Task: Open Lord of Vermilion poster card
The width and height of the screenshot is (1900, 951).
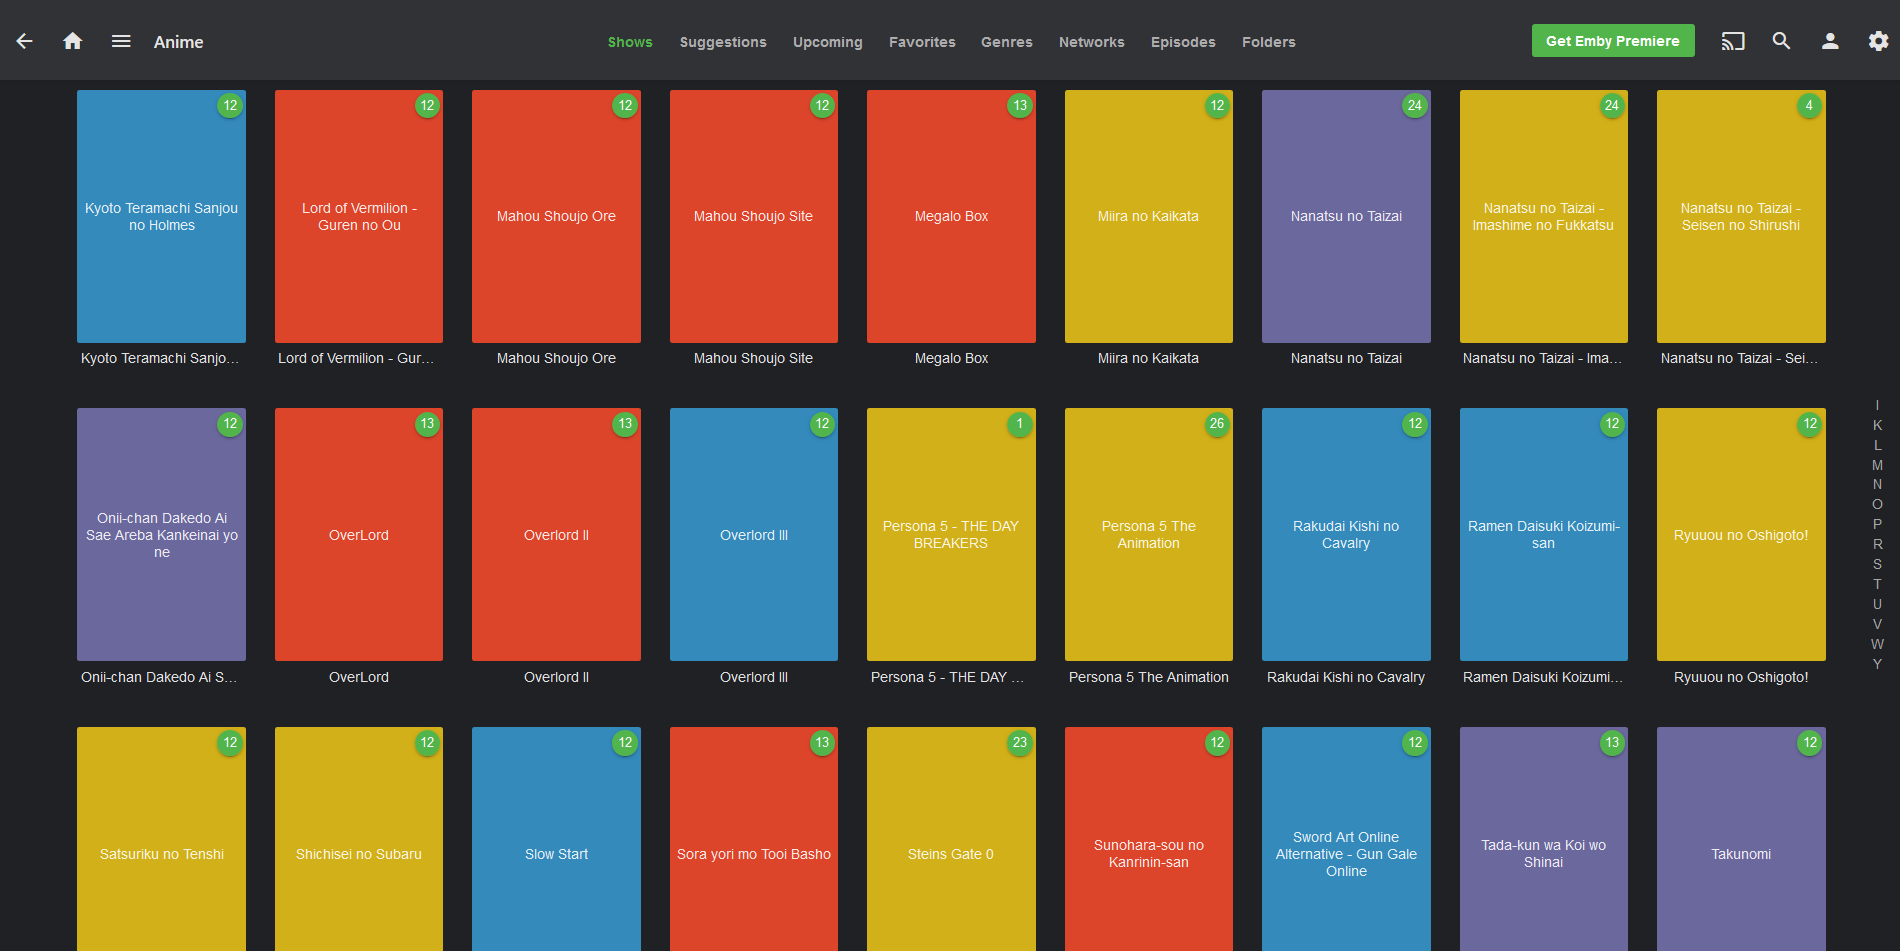Action: click(359, 216)
